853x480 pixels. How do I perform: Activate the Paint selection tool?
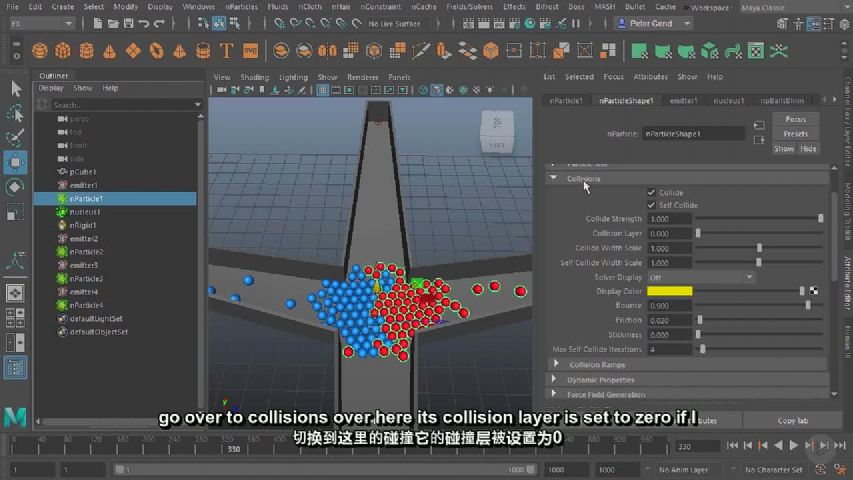pyautogui.click(x=16, y=138)
